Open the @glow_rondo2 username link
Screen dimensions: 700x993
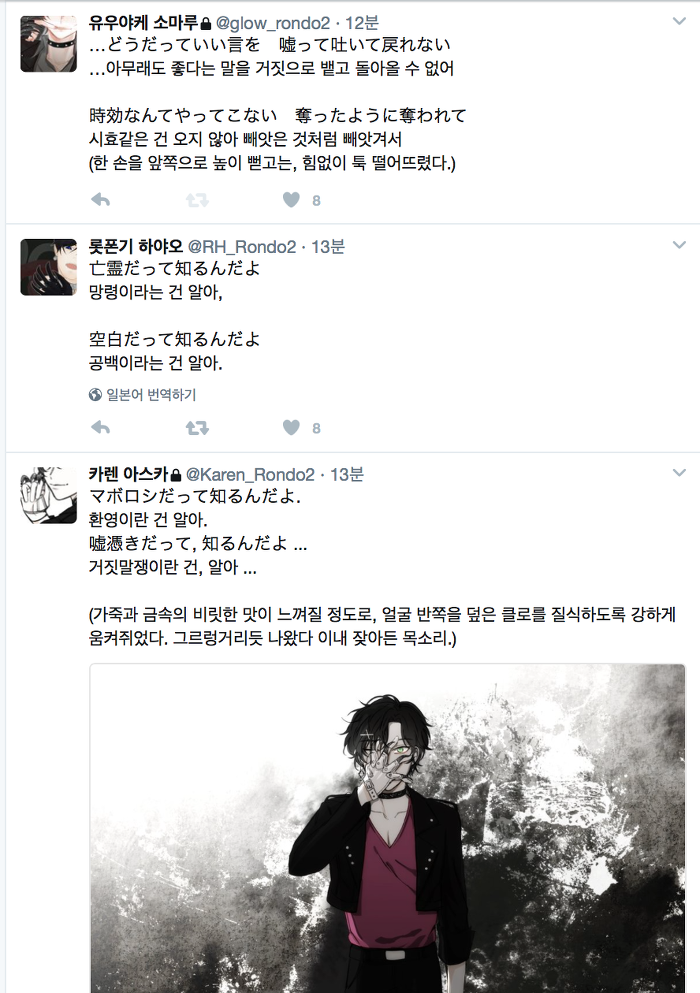coord(273,23)
